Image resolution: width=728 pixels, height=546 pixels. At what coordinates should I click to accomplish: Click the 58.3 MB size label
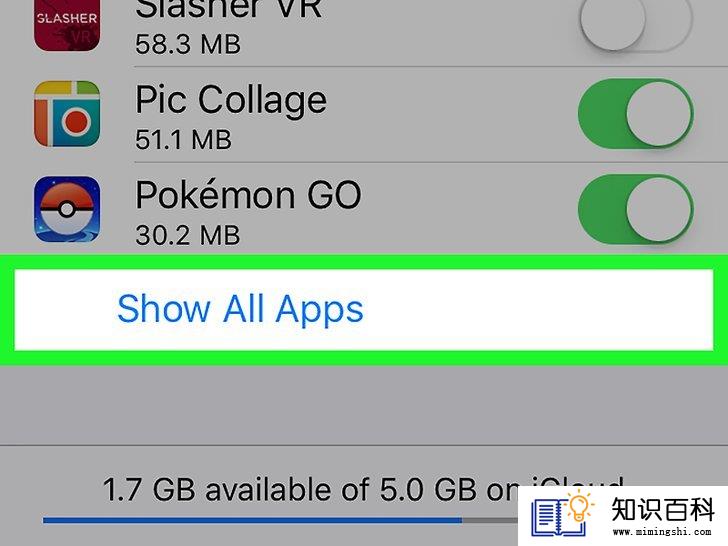tap(188, 44)
